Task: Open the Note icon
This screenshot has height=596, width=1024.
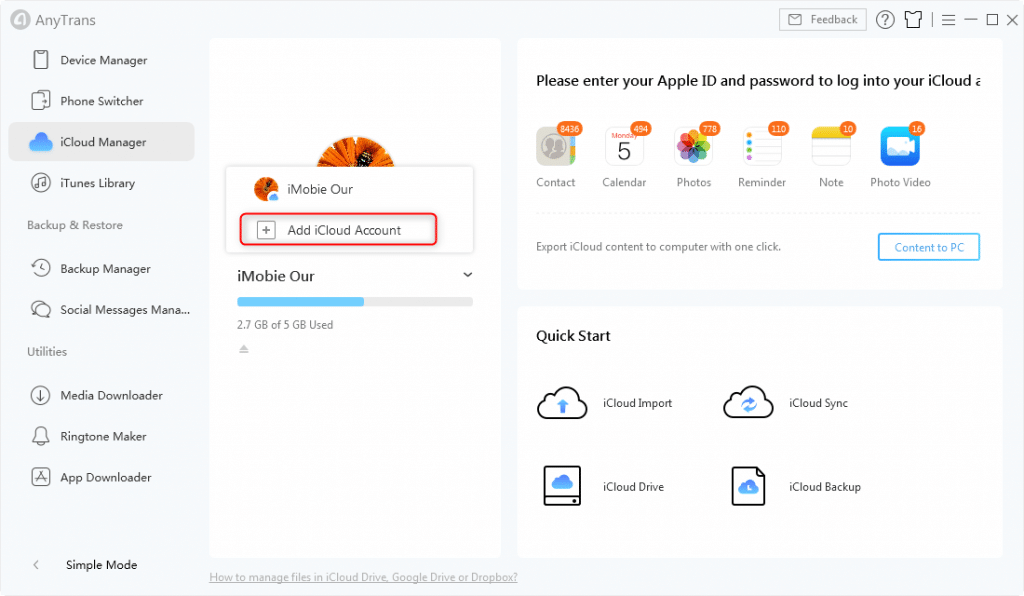Action: [x=831, y=146]
